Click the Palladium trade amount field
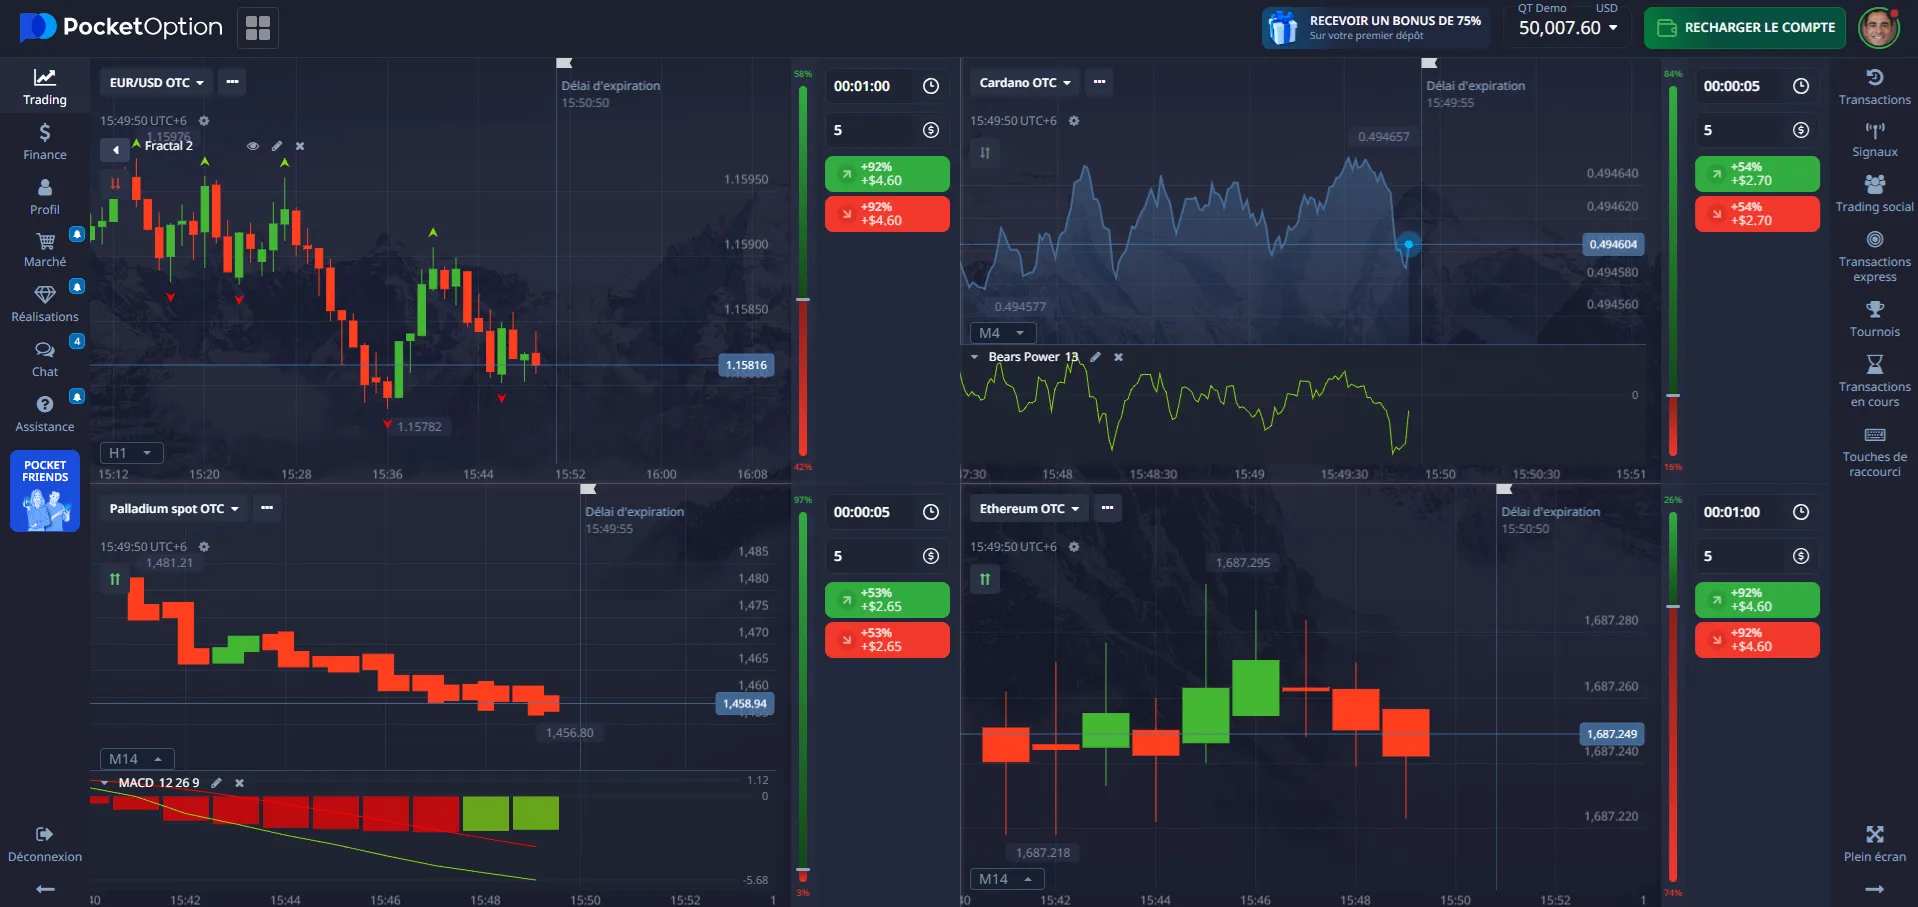This screenshot has width=1918, height=907. 872,556
